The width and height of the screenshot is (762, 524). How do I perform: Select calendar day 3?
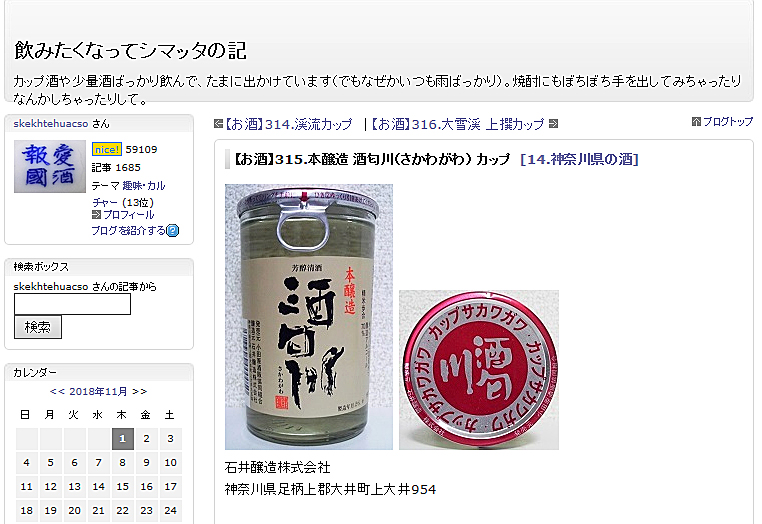click(x=171, y=439)
